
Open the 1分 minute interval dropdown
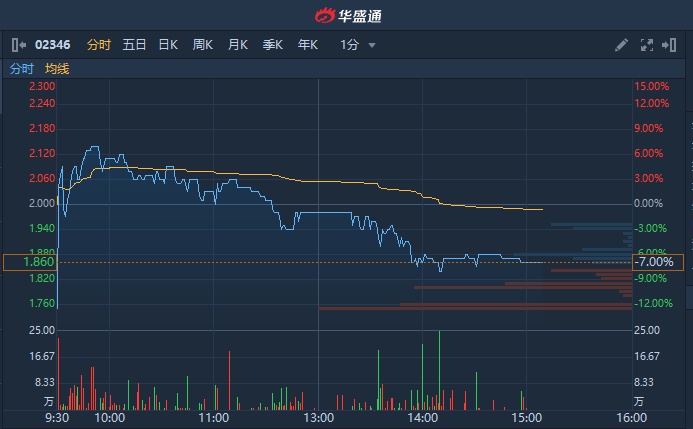coord(349,45)
